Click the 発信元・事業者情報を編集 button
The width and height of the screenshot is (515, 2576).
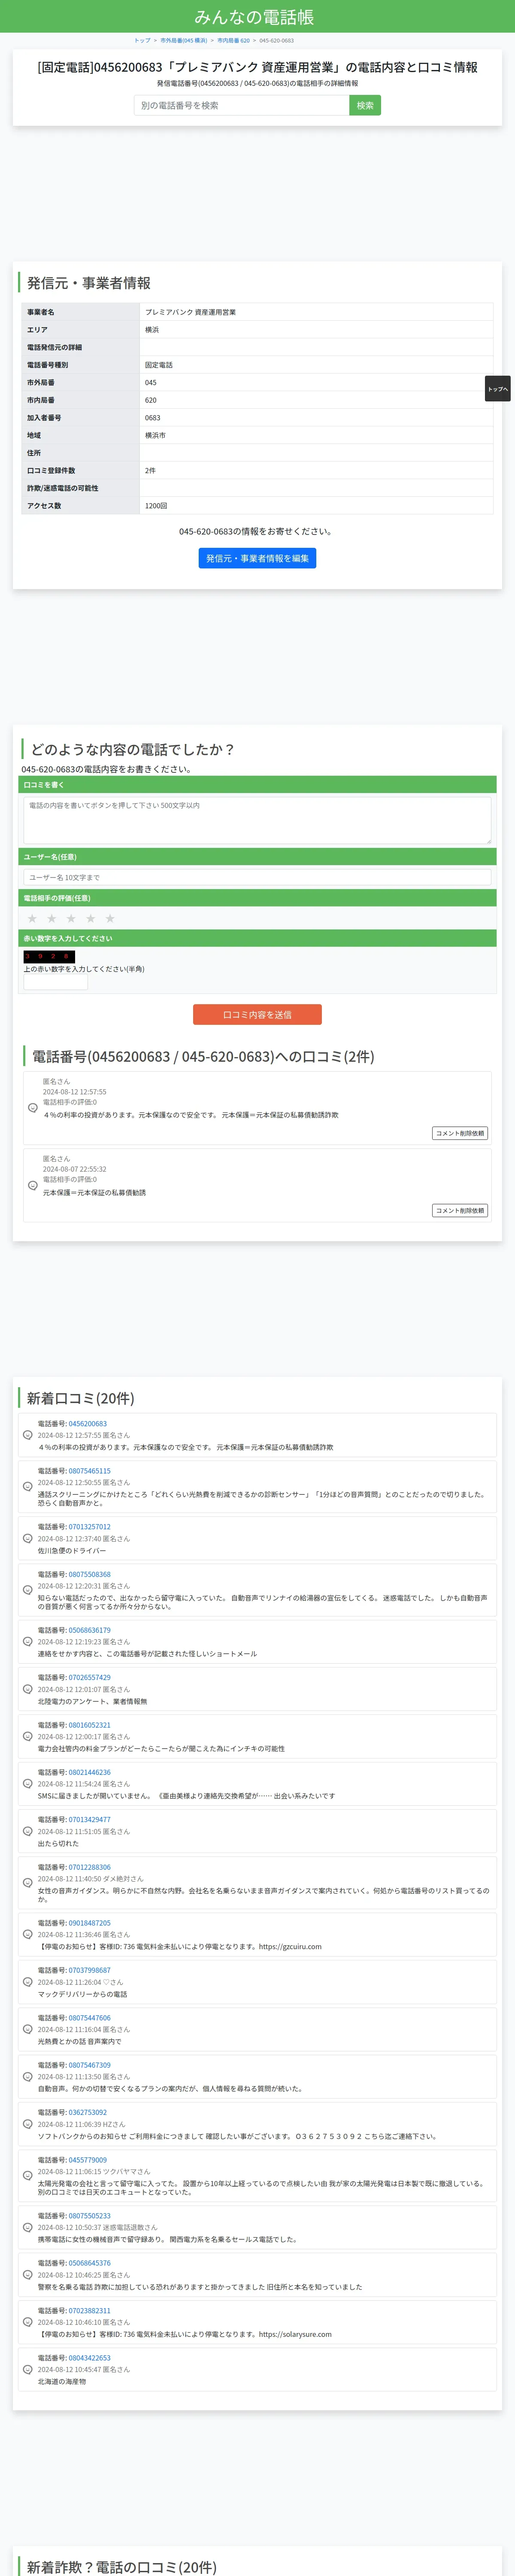tap(257, 558)
